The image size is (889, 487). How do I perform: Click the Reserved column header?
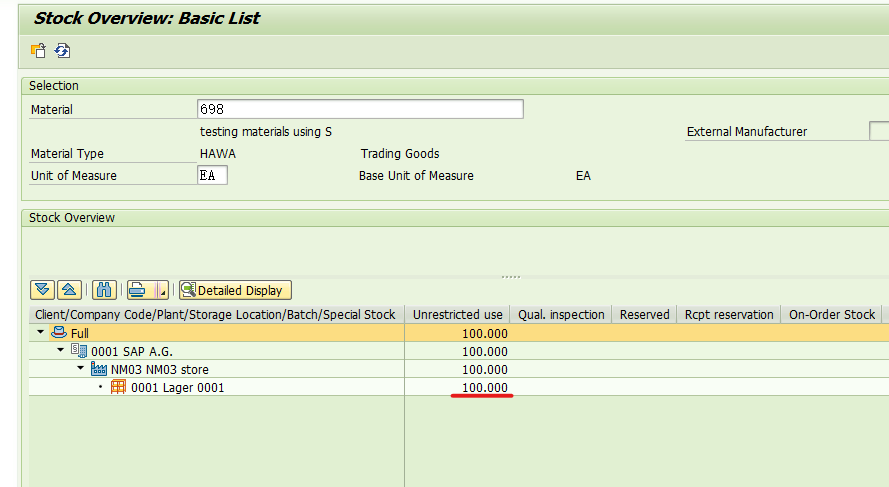click(645, 315)
